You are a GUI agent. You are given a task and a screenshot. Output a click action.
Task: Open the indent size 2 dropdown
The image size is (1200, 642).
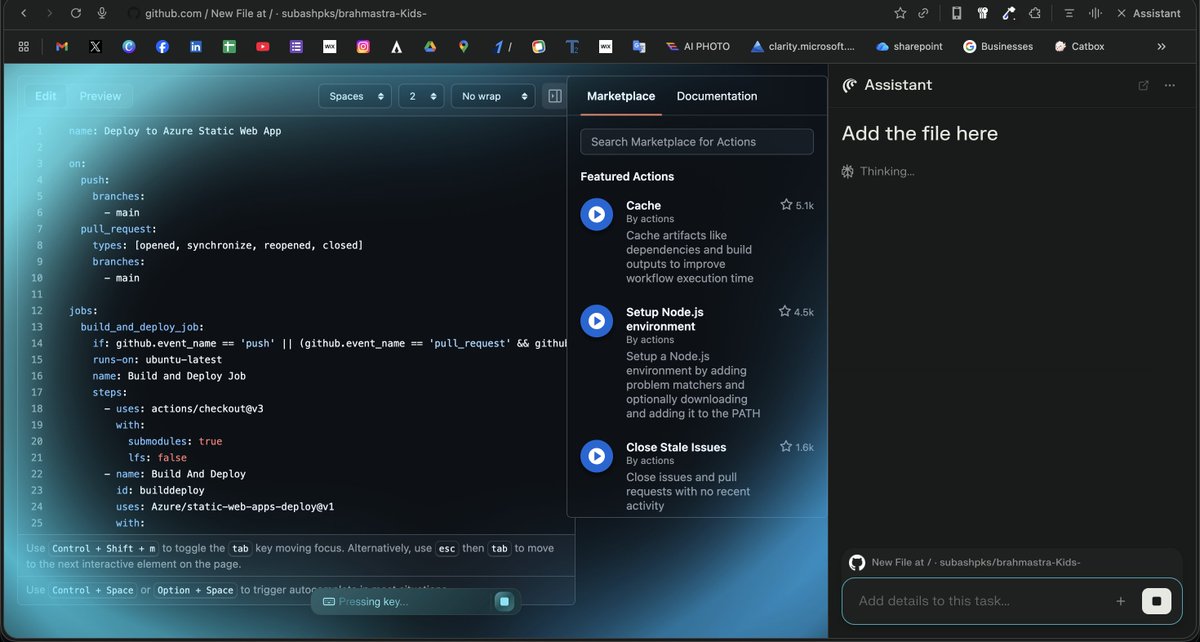421,96
